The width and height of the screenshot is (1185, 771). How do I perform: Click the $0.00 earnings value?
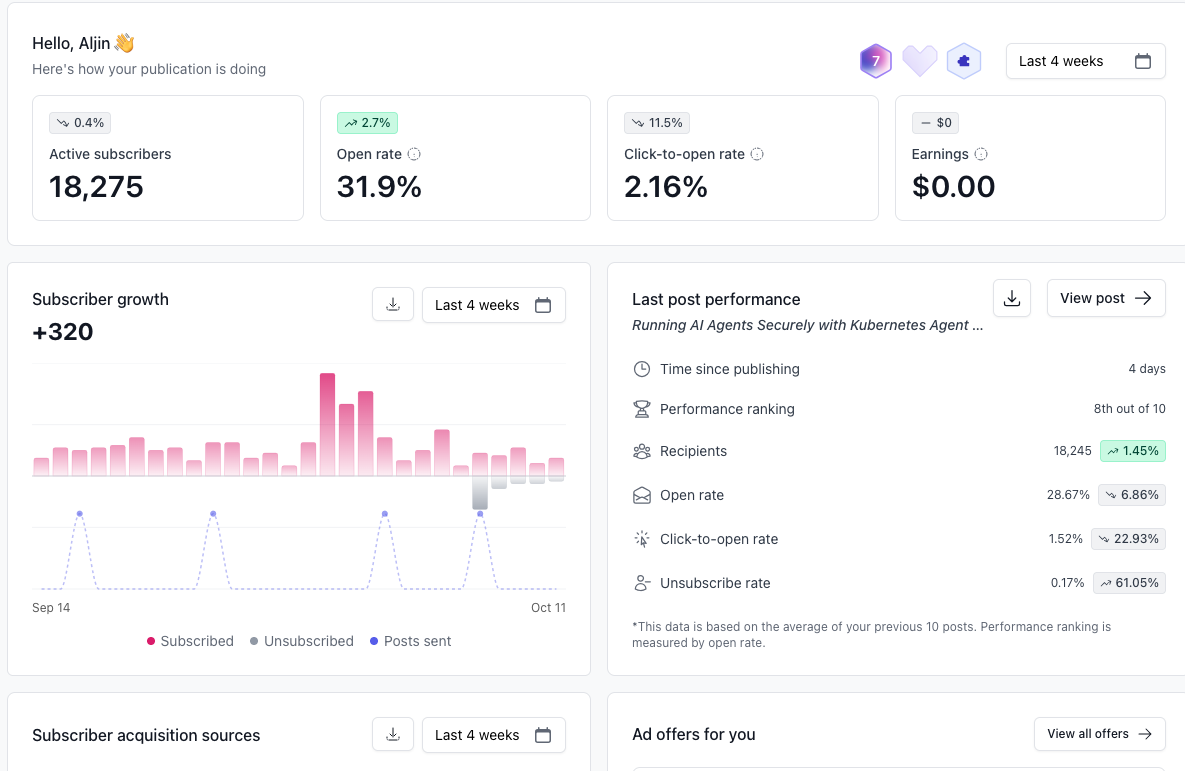click(x=954, y=187)
